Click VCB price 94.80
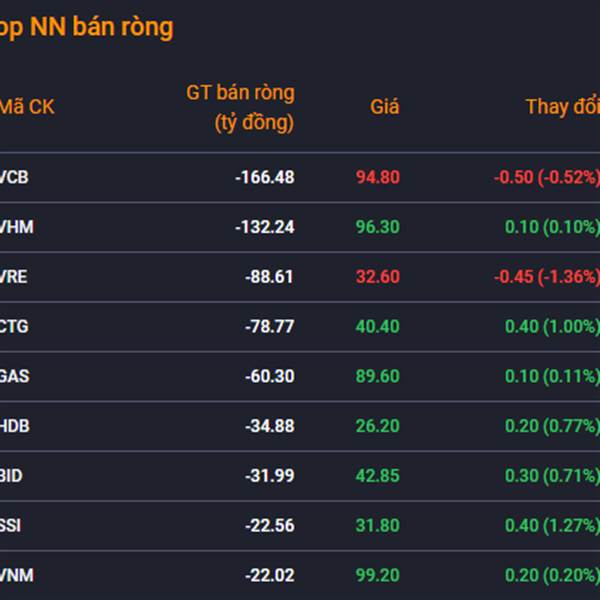600x600 pixels. point(378,177)
